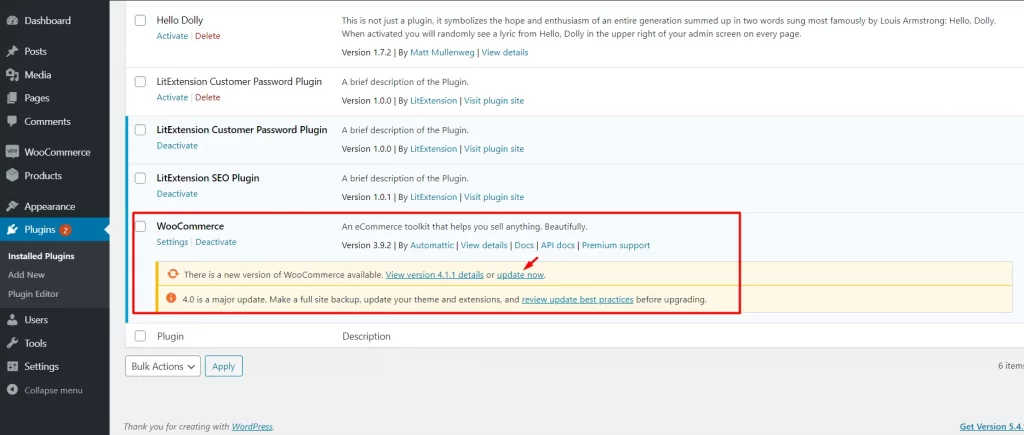Image resolution: width=1024 pixels, height=435 pixels.
Task: Open the Media menu item
Action: tap(38, 74)
